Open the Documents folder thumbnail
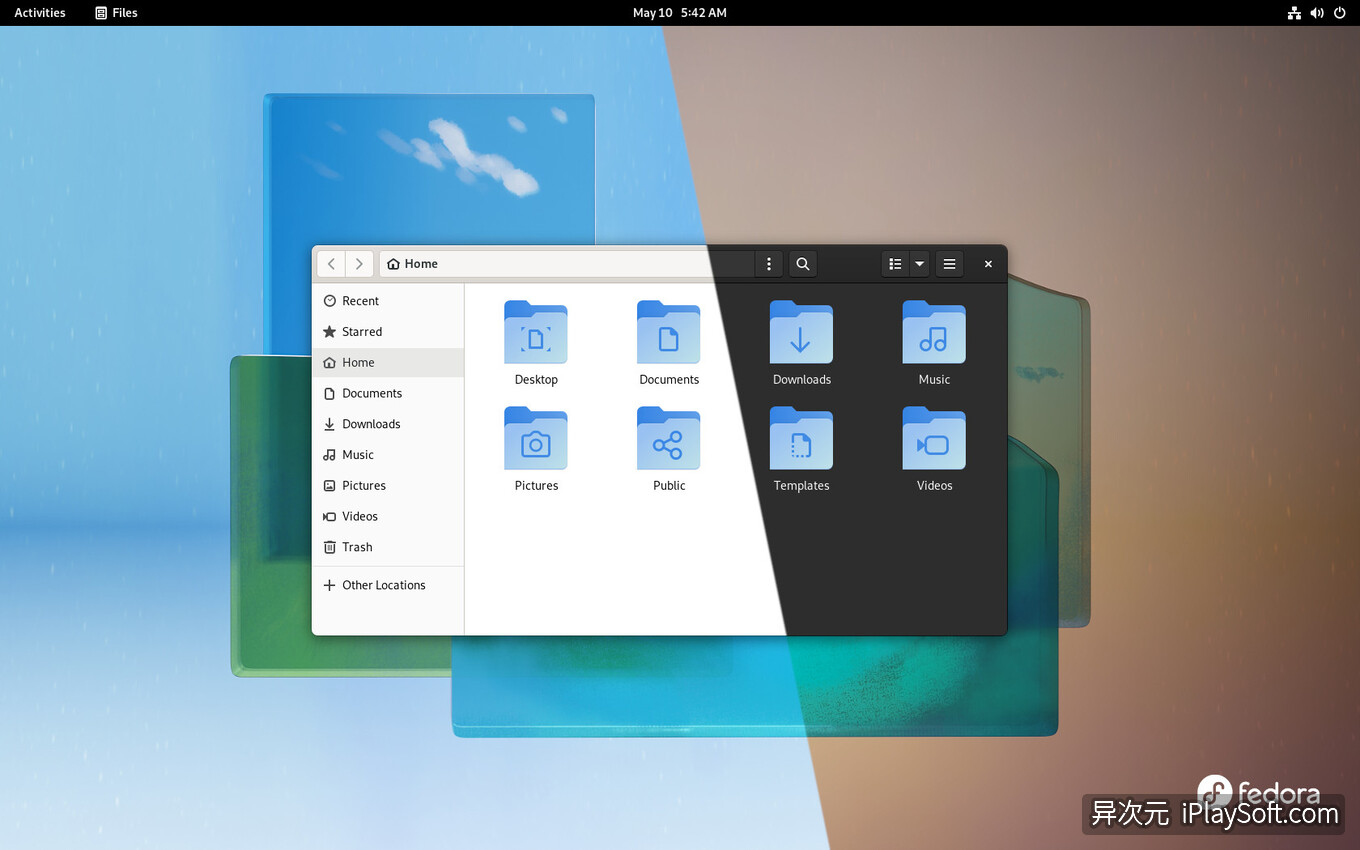Image resolution: width=1360 pixels, height=850 pixels. [x=668, y=333]
